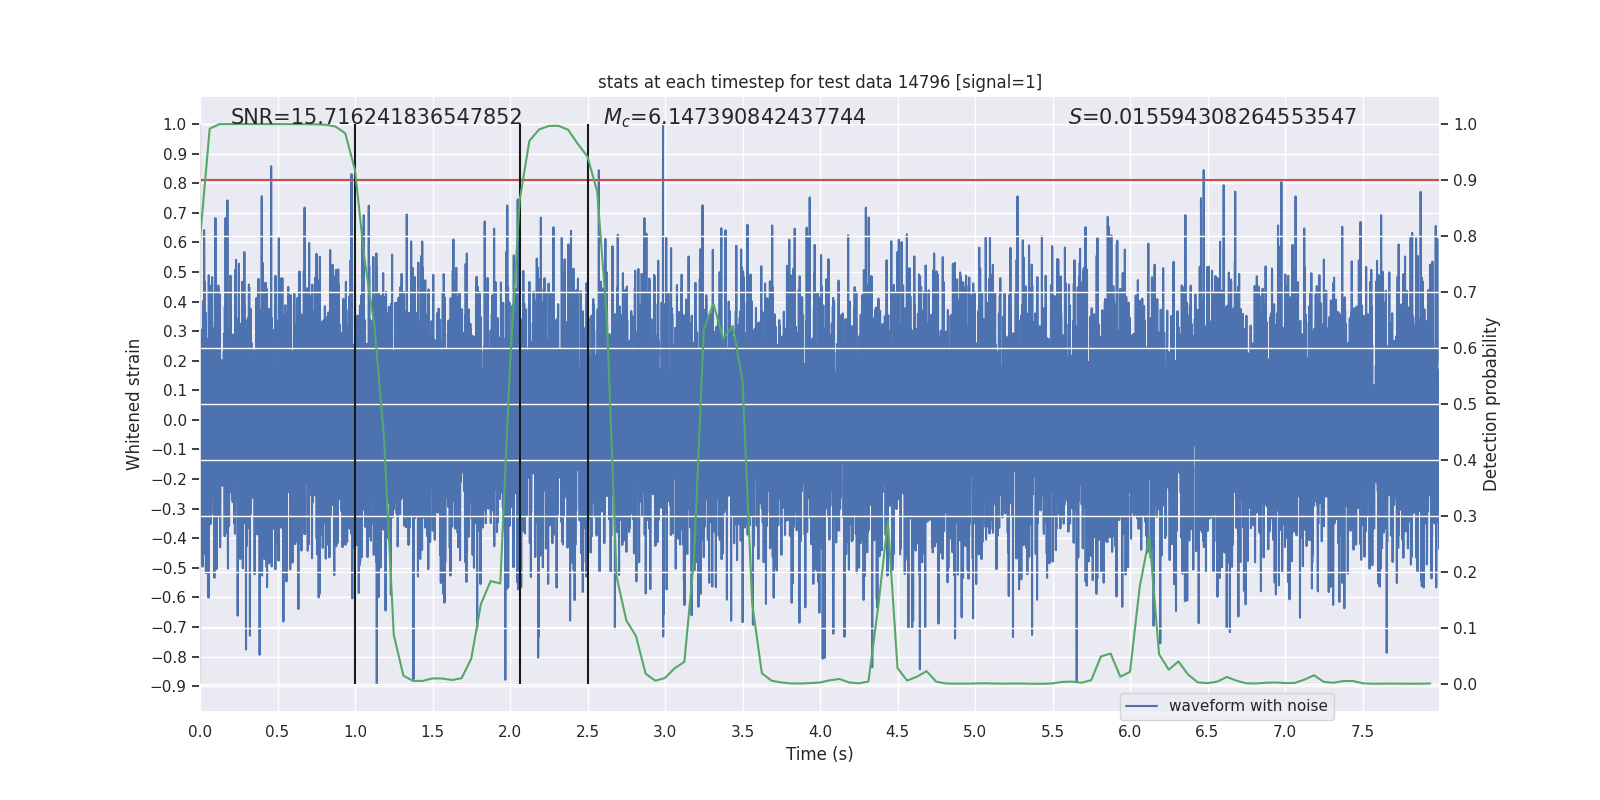Click the 'Whitened strain' y-axis label
Screen dimensions: 1600x800
coord(134,404)
